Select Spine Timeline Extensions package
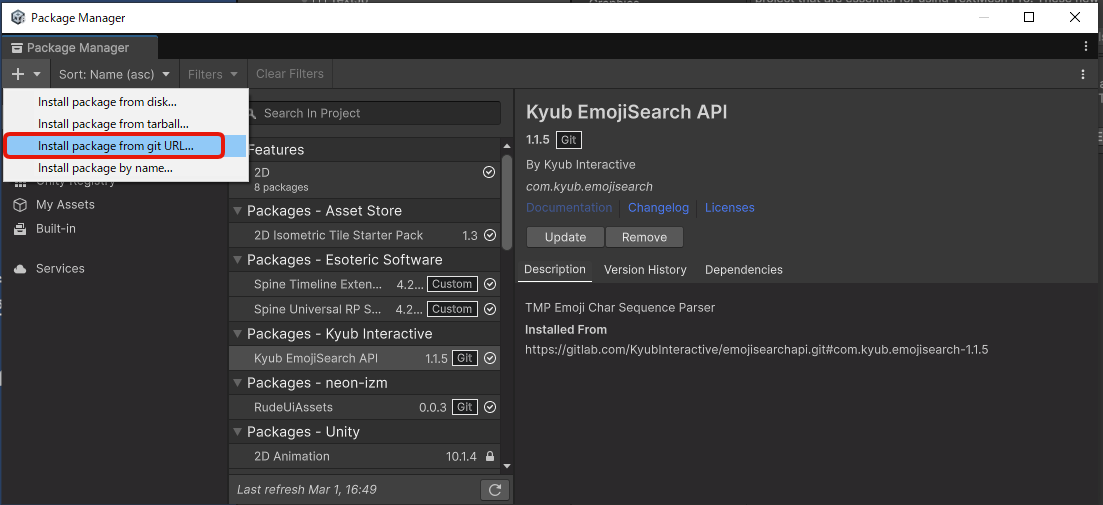Image resolution: width=1103 pixels, height=505 pixels. 365,285
